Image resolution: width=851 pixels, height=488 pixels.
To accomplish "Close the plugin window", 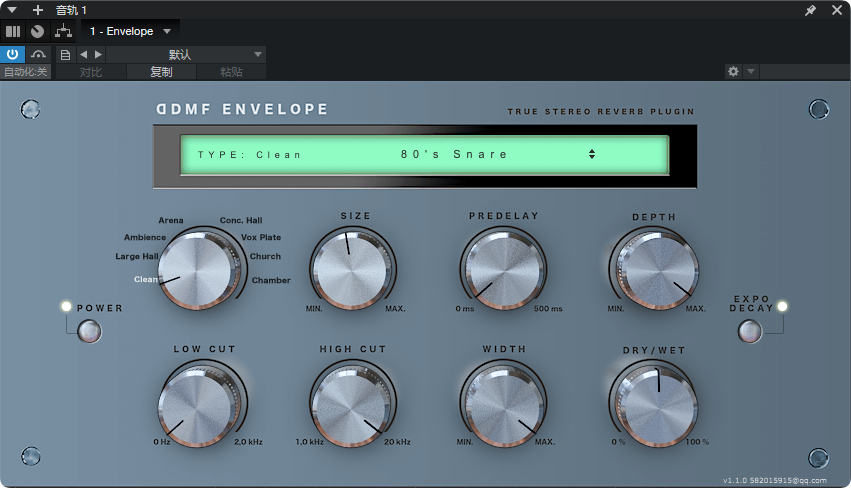I will click(x=837, y=10).
